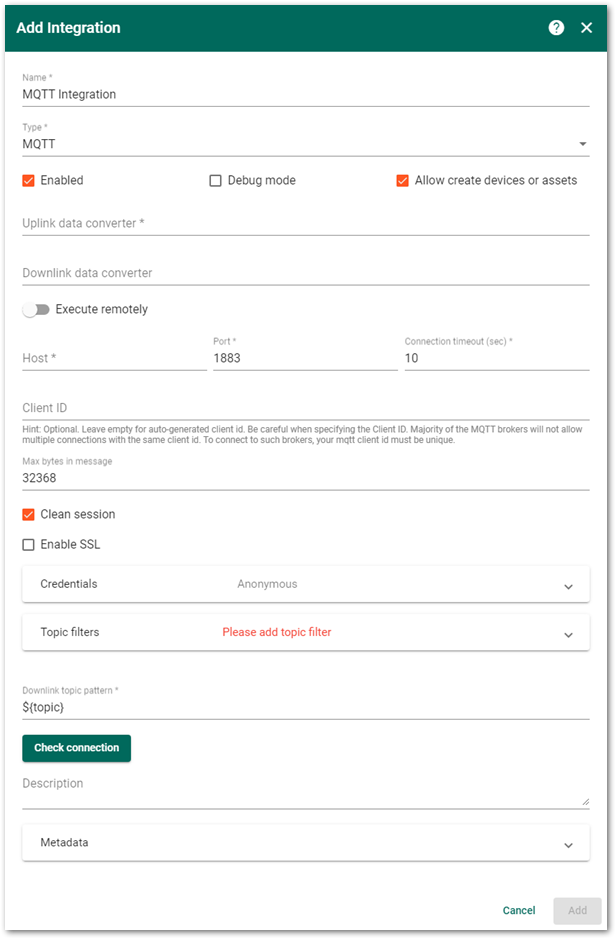Uncheck the Clean session option

tap(29, 514)
